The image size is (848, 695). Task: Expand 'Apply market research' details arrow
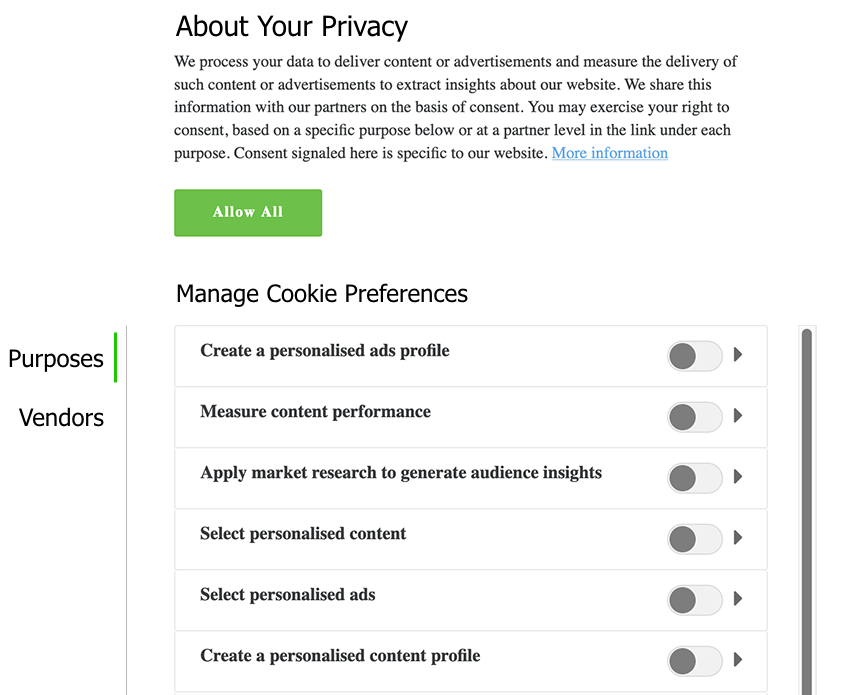point(738,477)
